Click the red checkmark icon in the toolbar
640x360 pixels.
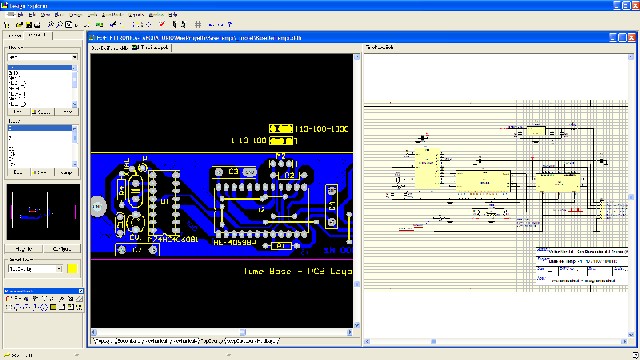click(x=162, y=24)
